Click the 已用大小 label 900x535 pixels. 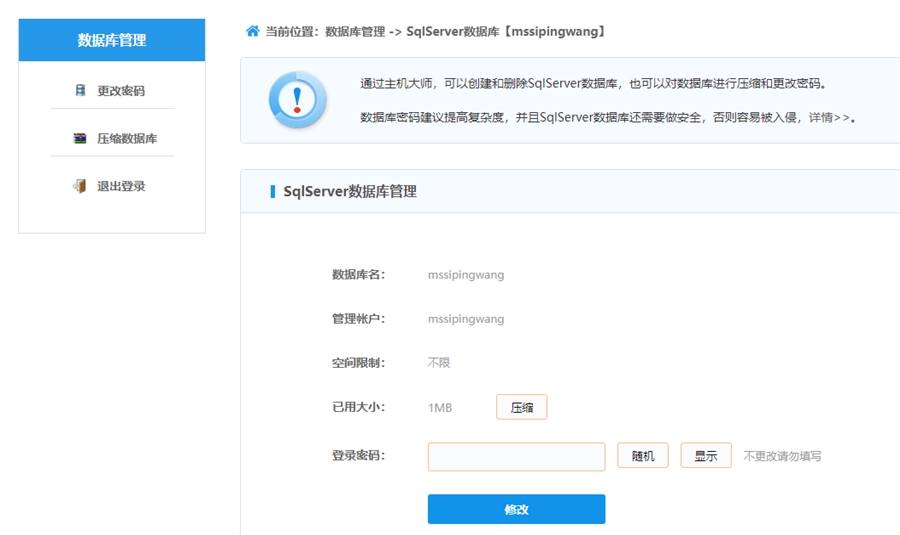[x=358, y=407]
